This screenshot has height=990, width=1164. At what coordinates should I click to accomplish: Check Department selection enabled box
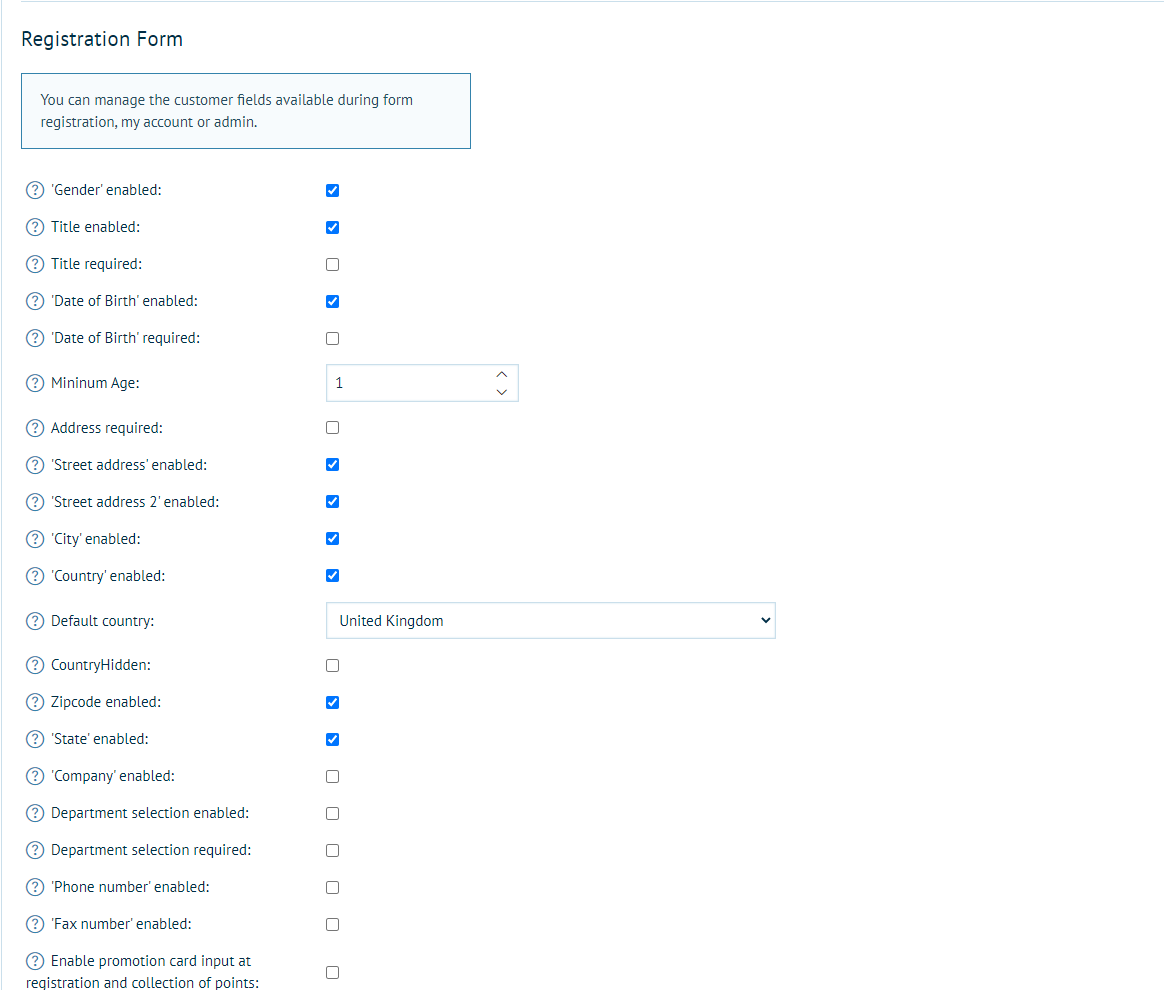point(333,813)
